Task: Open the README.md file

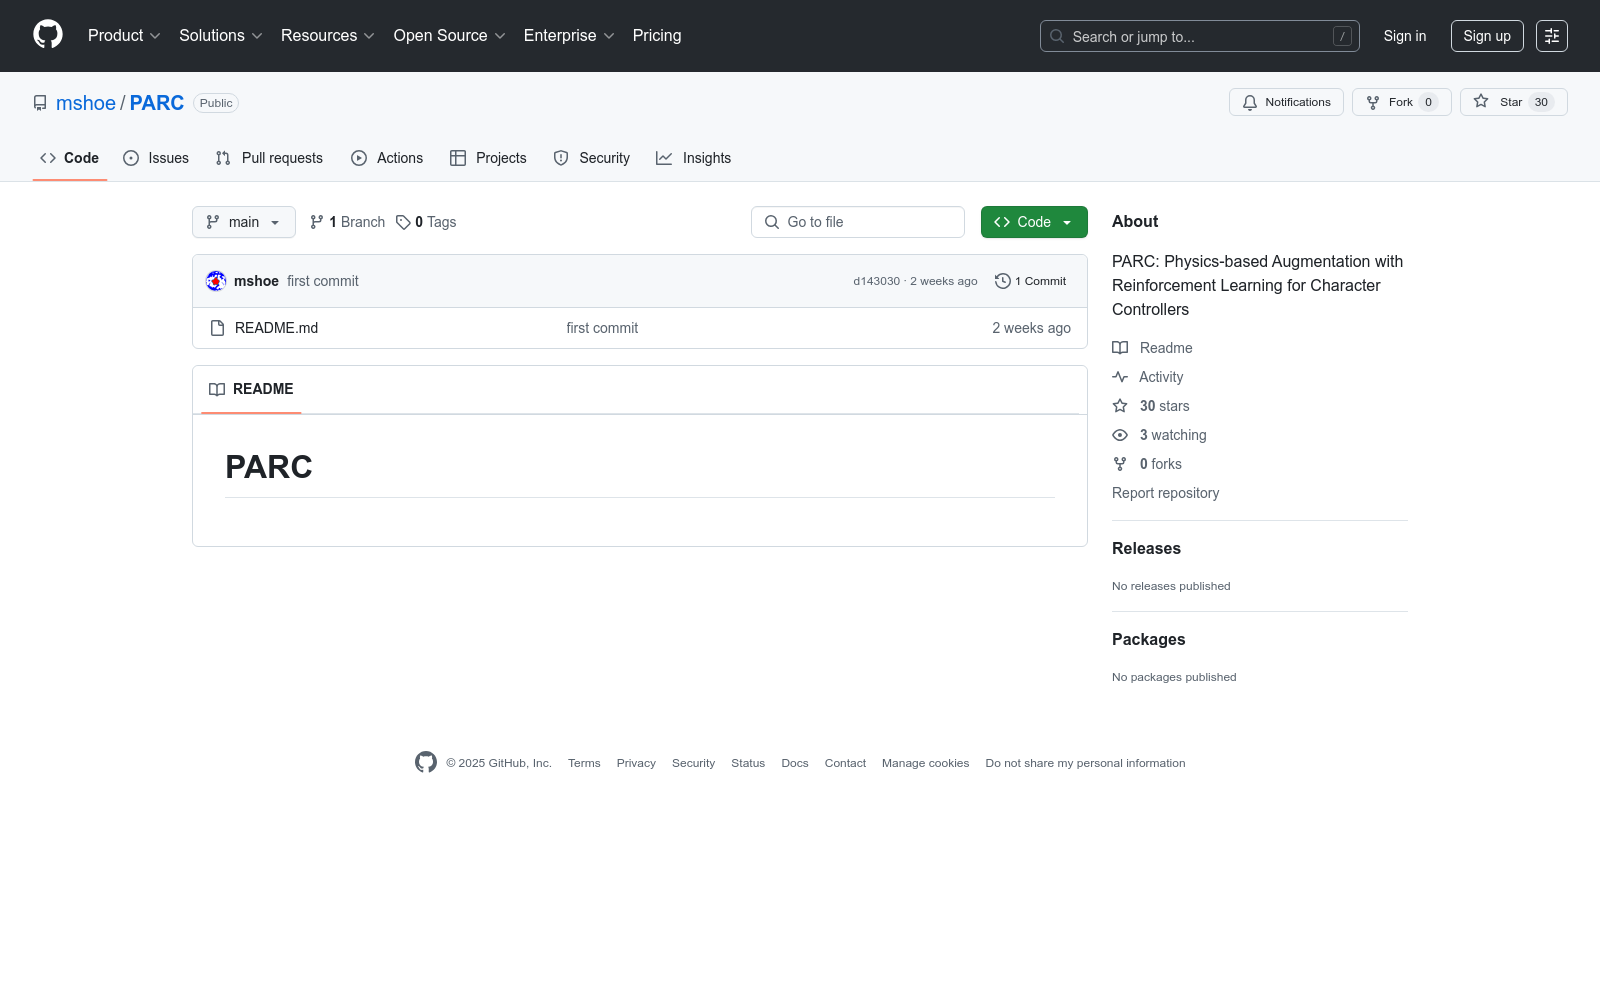Action: [x=276, y=328]
